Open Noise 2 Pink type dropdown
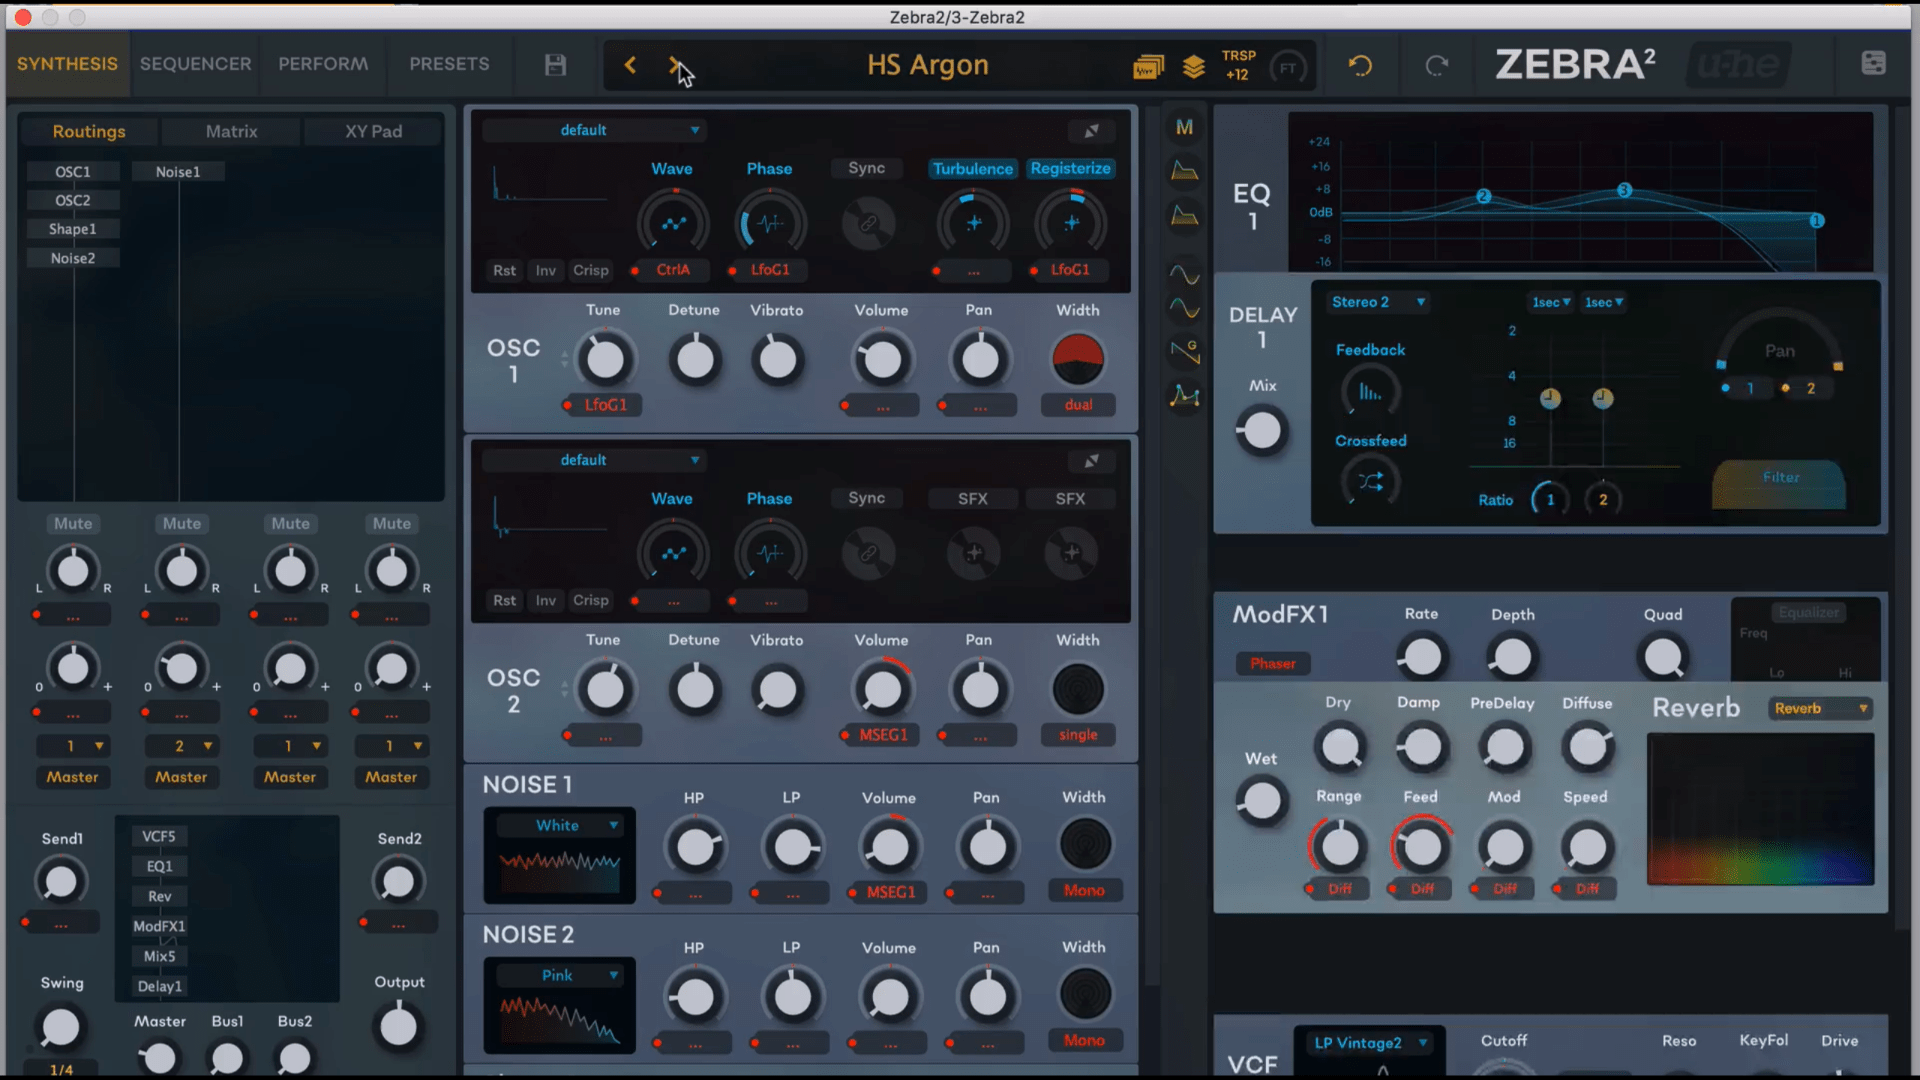The width and height of the screenshot is (1920, 1080). (560, 975)
